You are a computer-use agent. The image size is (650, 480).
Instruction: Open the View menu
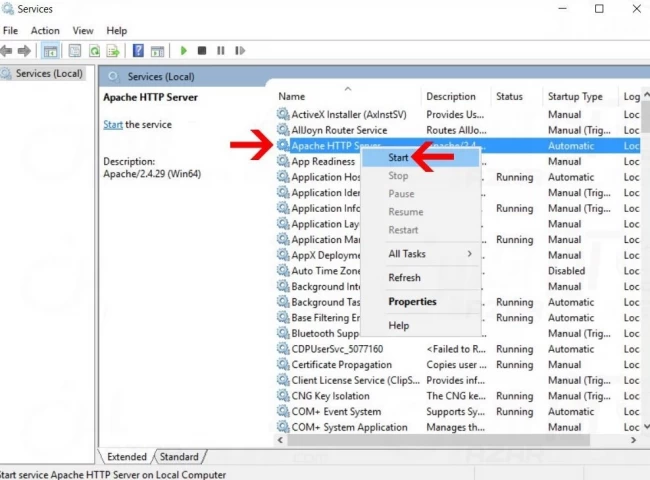[83, 31]
